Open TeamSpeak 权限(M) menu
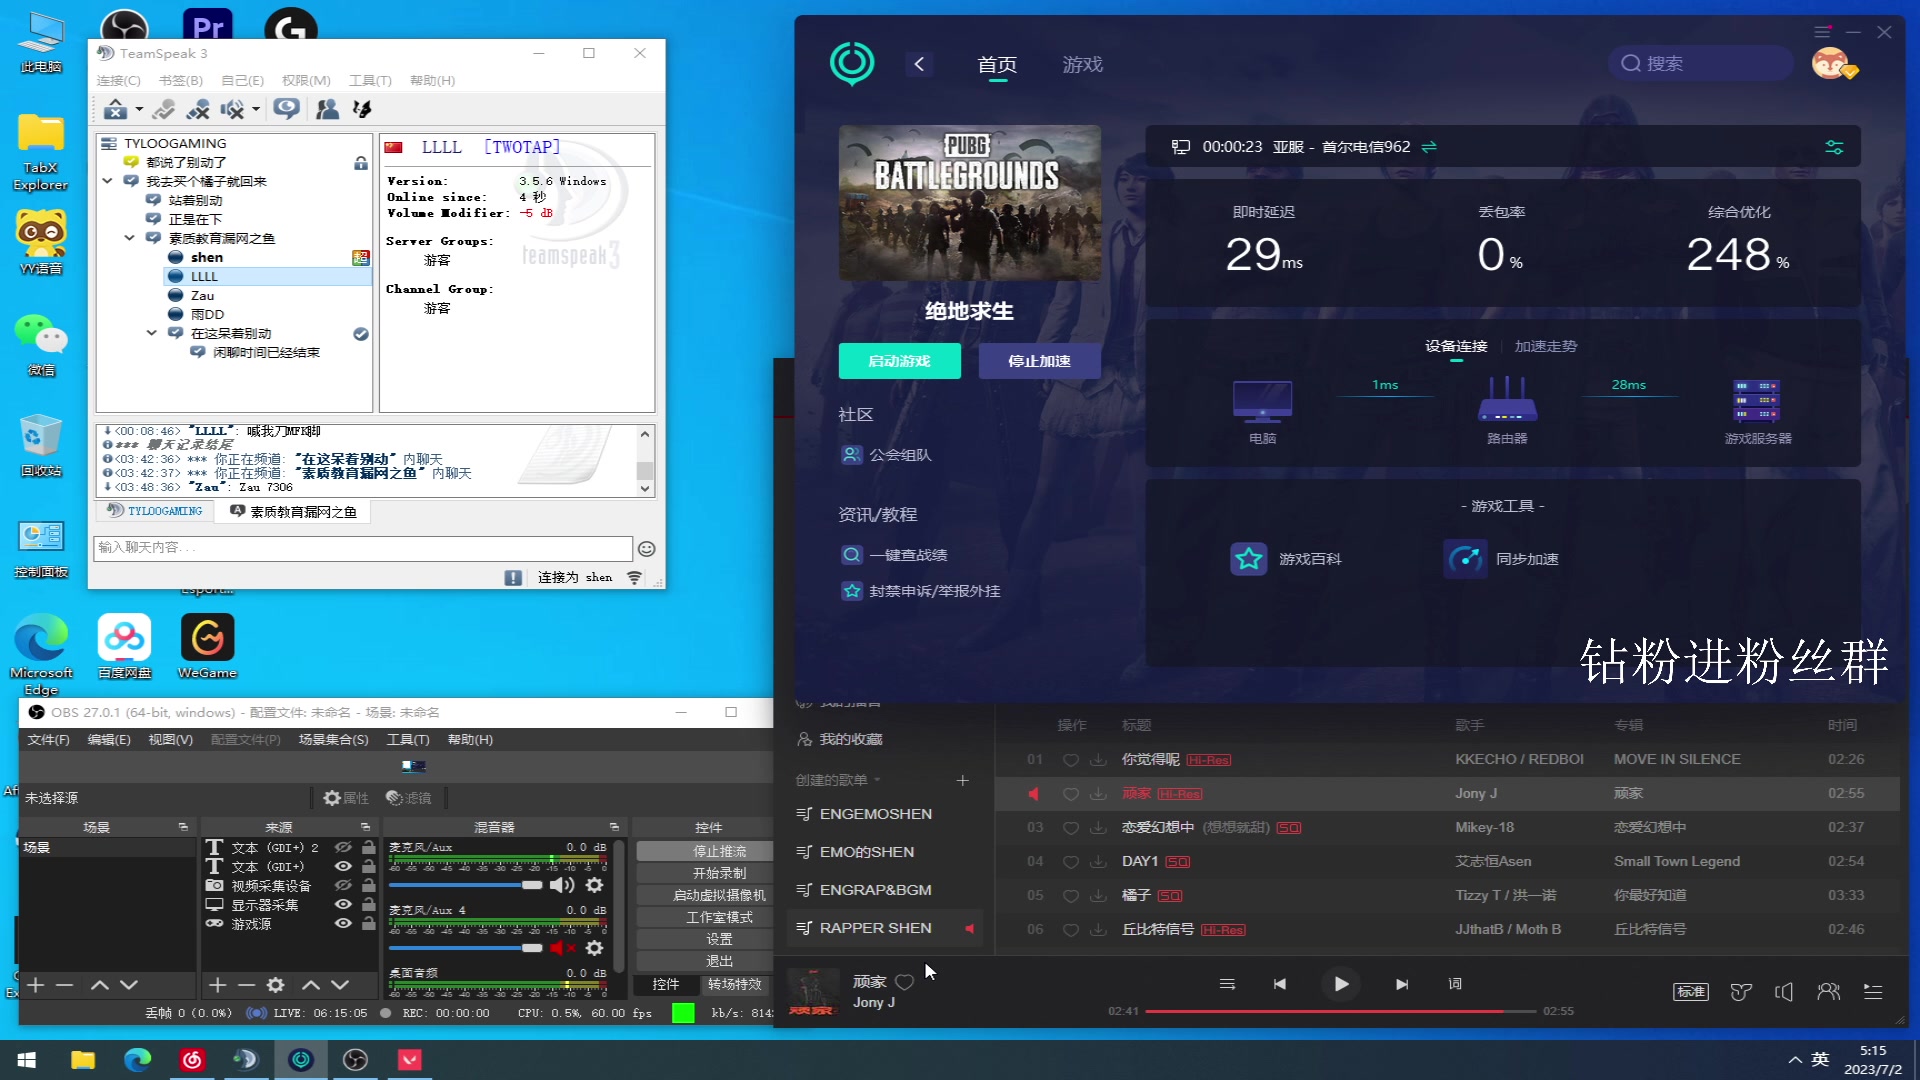 pyautogui.click(x=306, y=80)
